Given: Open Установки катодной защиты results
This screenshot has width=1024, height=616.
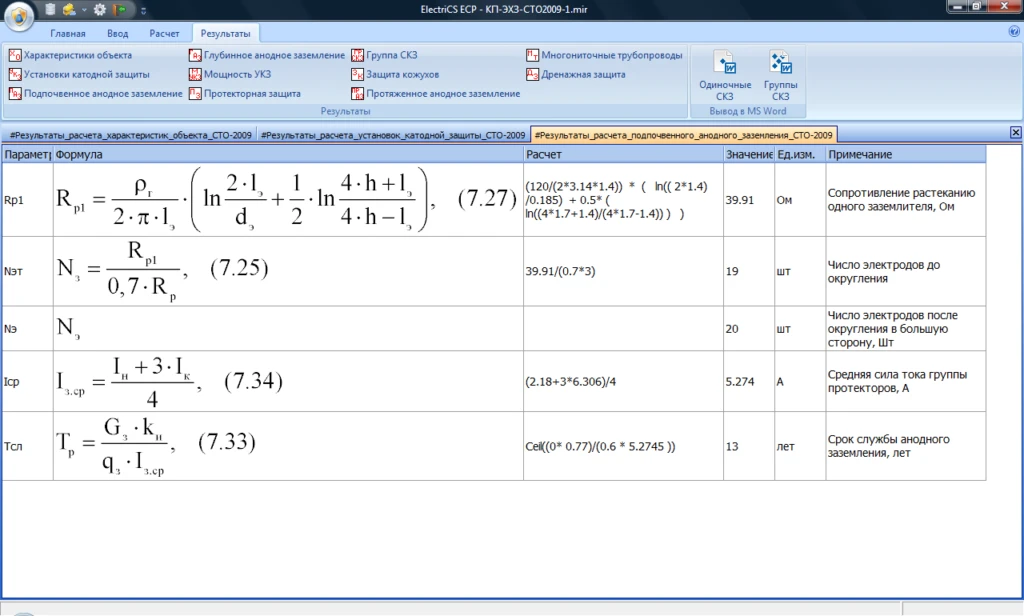Looking at the screenshot, I should (x=79, y=74).
